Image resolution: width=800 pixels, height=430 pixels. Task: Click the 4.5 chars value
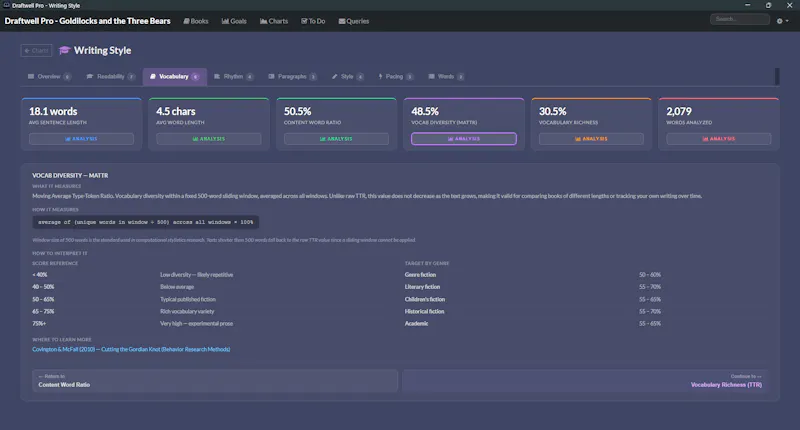176,111
